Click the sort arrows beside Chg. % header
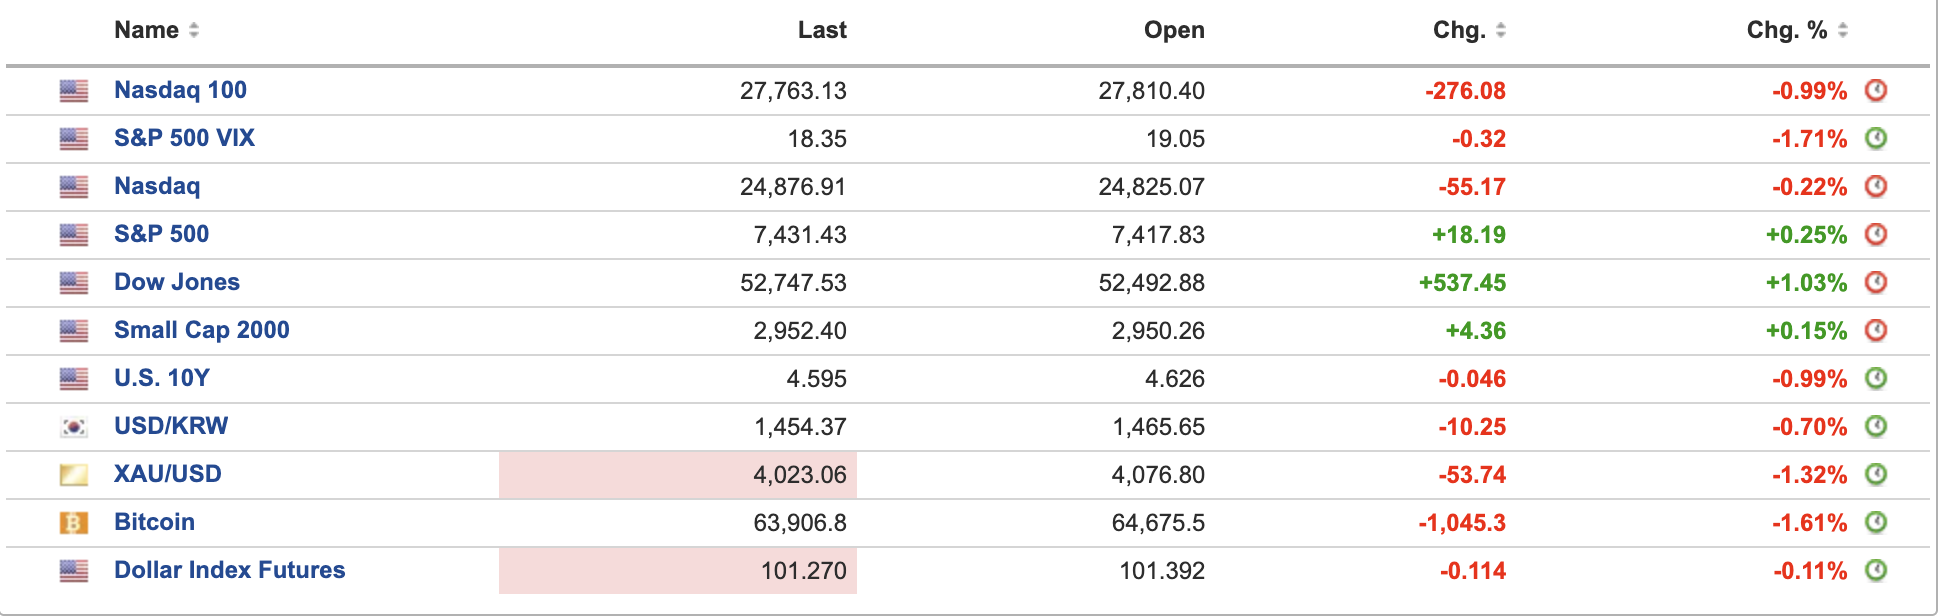This screenshot has height=616, width=1958. [1843, 31]
